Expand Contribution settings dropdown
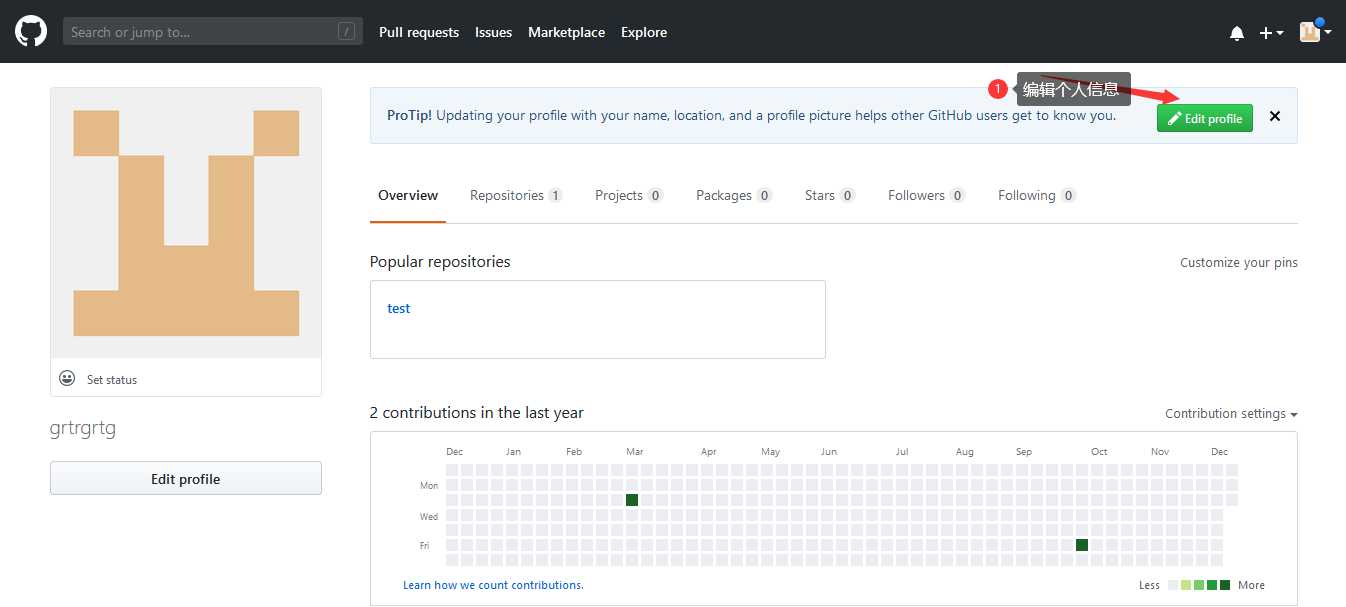Screen dimensions: 1346x607 point(1231,413)
